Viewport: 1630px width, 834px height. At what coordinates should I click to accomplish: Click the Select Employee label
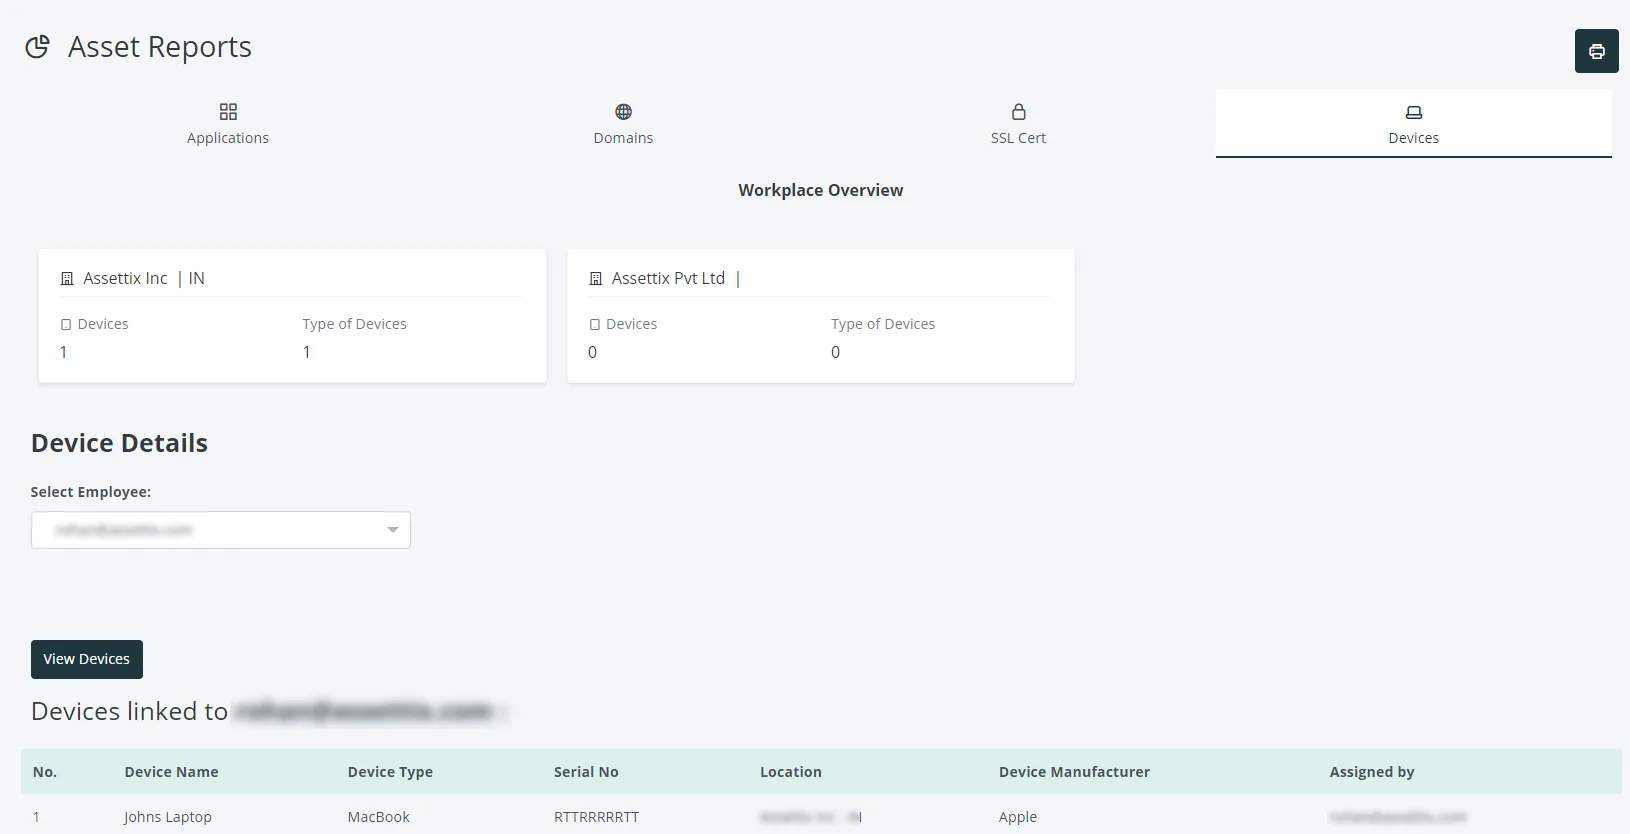91,492
